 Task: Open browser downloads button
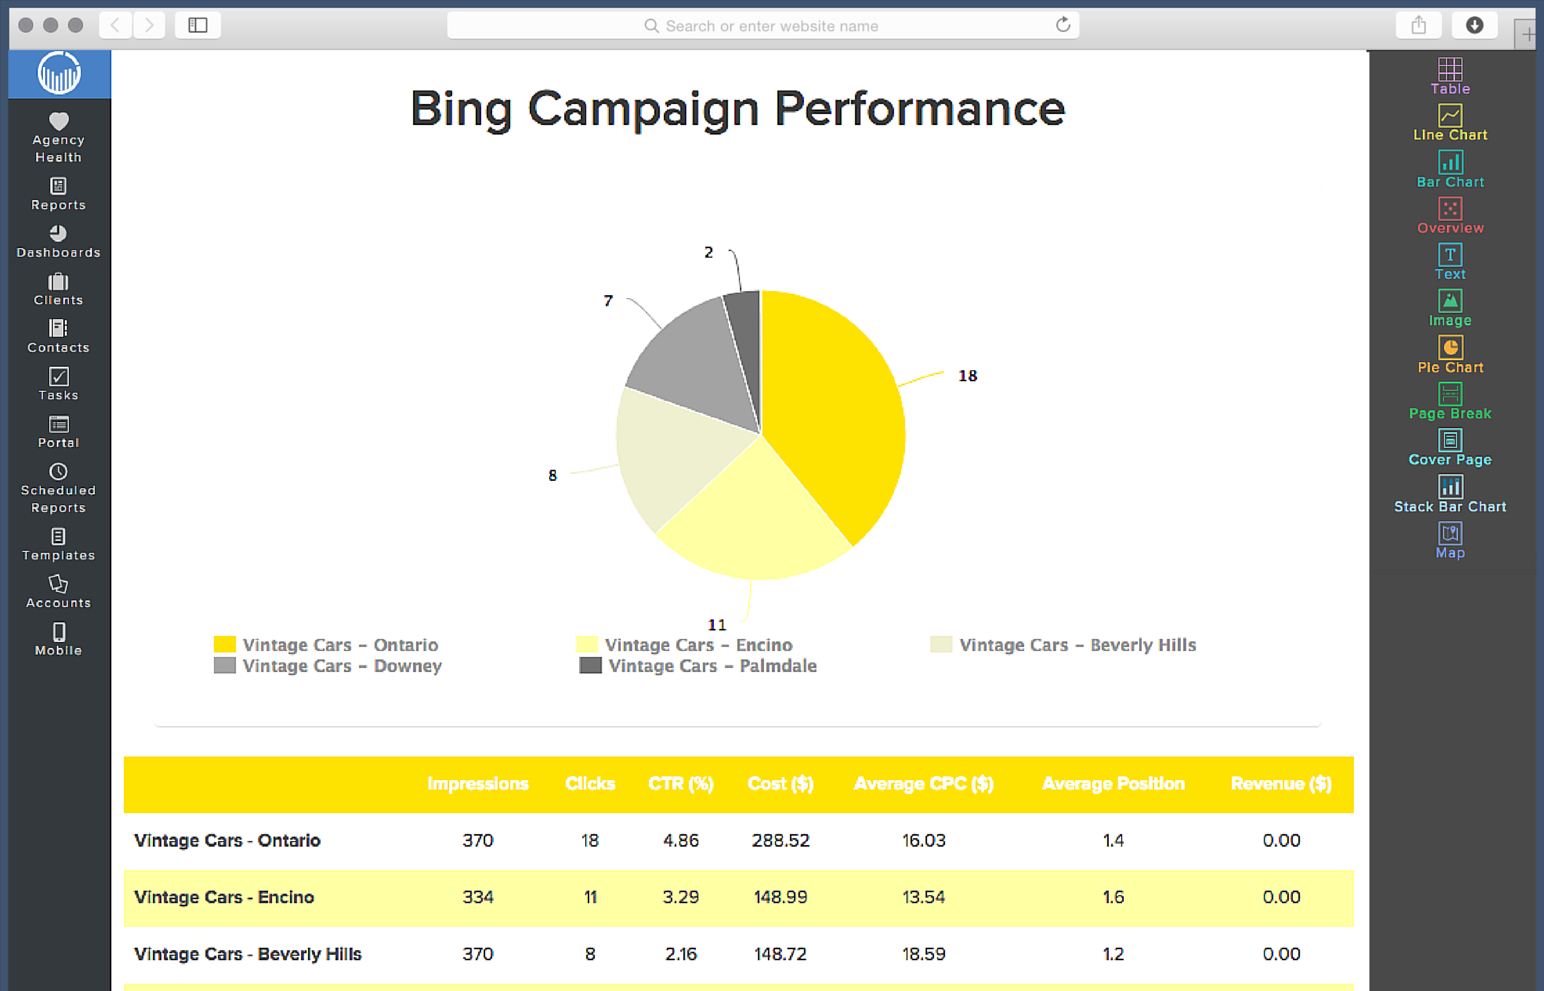(x=1474, y=25)
